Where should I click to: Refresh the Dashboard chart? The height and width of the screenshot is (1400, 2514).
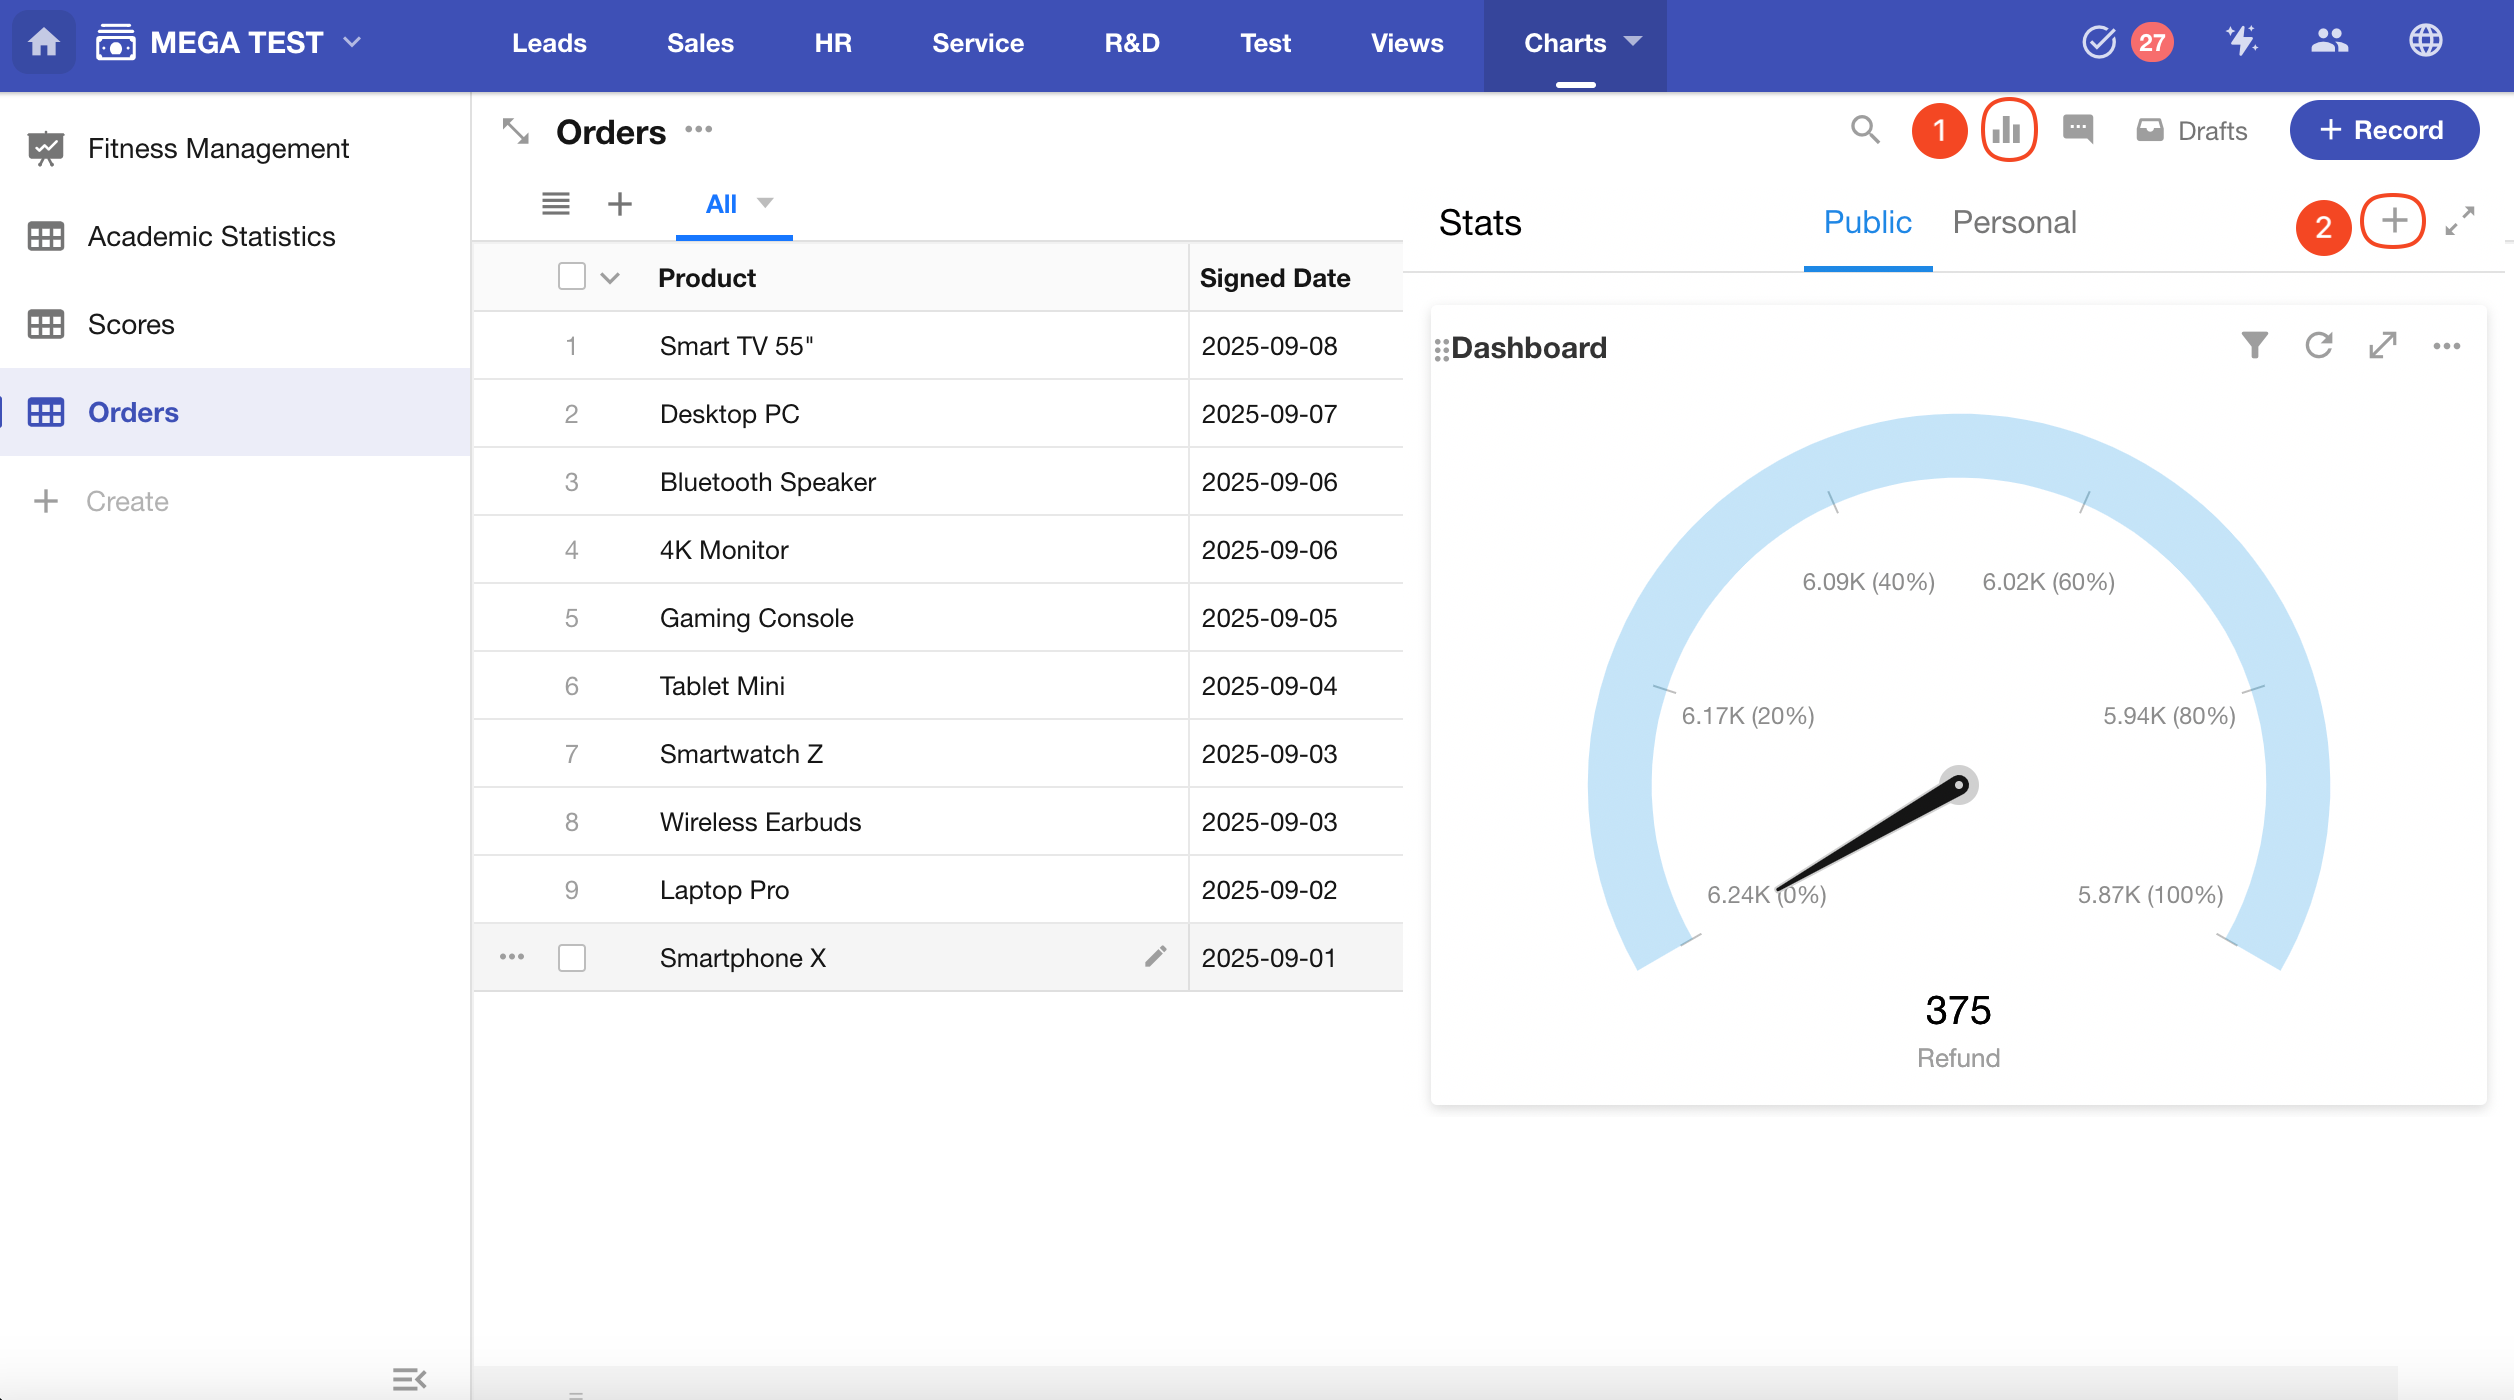point(2318,346)
